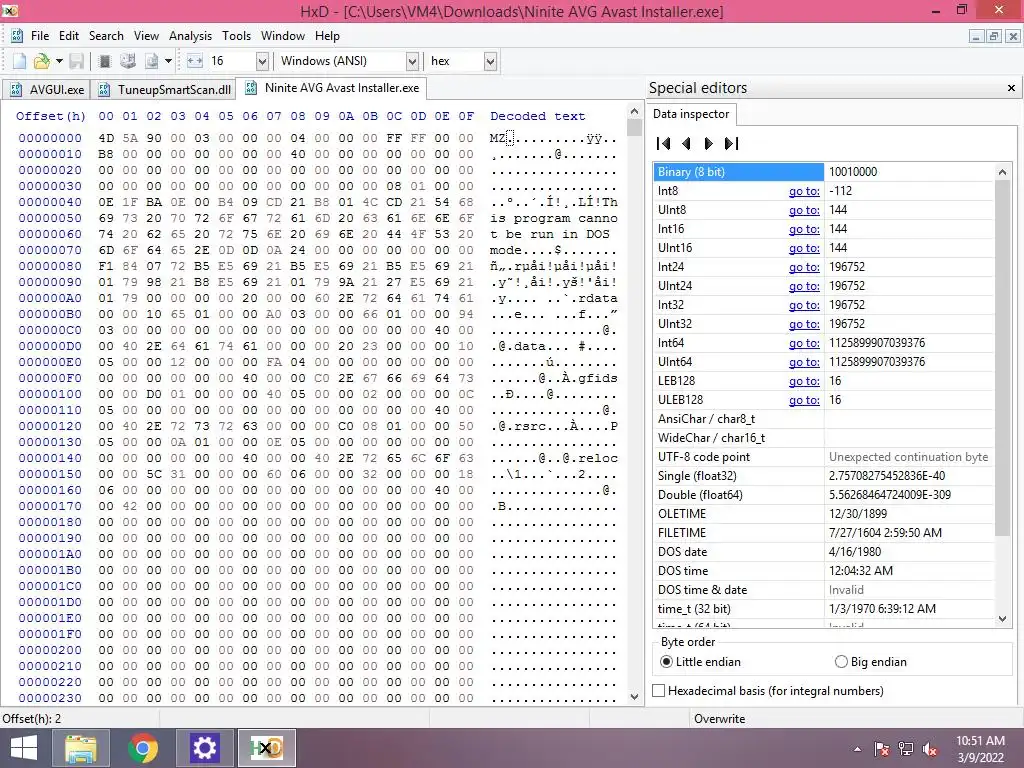Go to previous byte in Data inspector
The image size is (1024, 768).
(x=686, y=143)
